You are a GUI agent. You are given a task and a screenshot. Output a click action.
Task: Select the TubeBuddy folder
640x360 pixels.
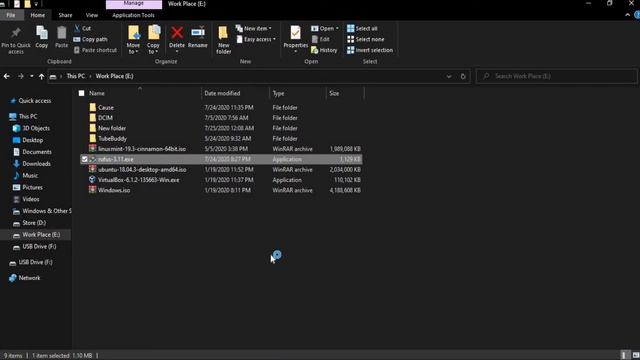[x=112, y=139]
